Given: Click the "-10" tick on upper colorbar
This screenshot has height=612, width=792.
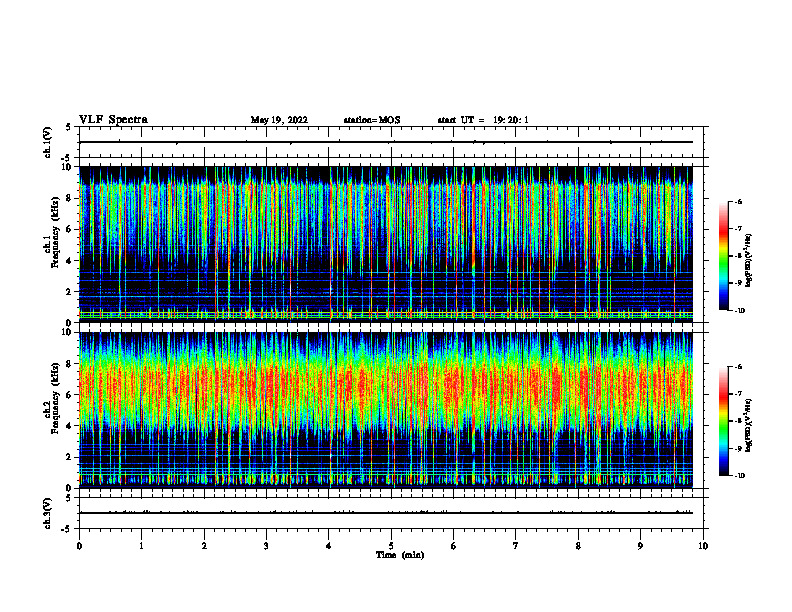Looking at the screenshot, I should coord(739,311).
